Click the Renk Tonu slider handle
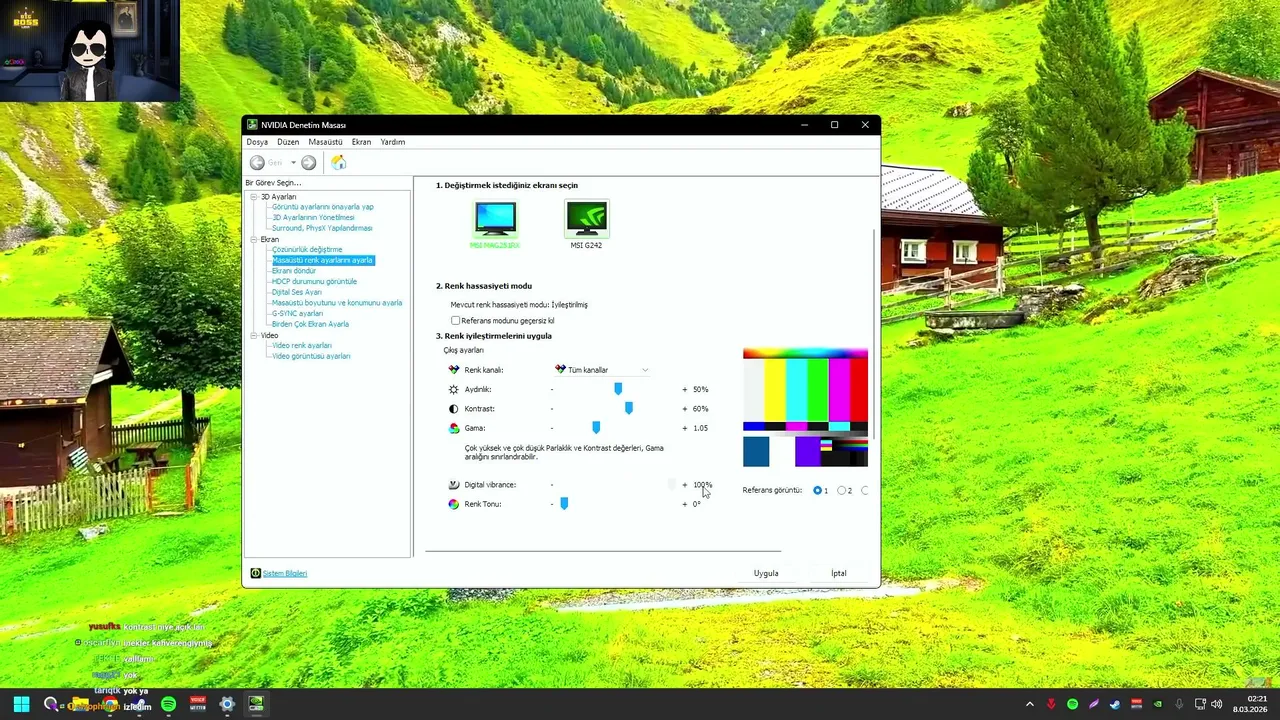The height and width of the screenshot is (720, 1280). (x=564, y=504)
